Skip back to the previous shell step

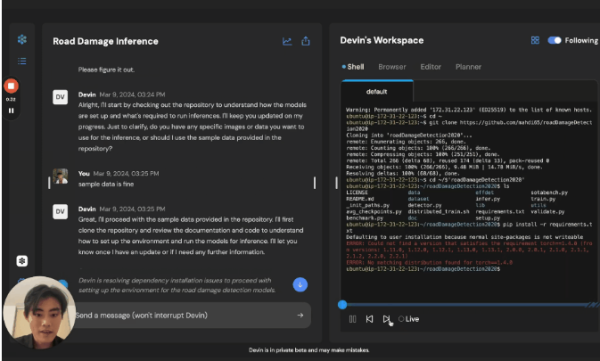click(369, 319)
